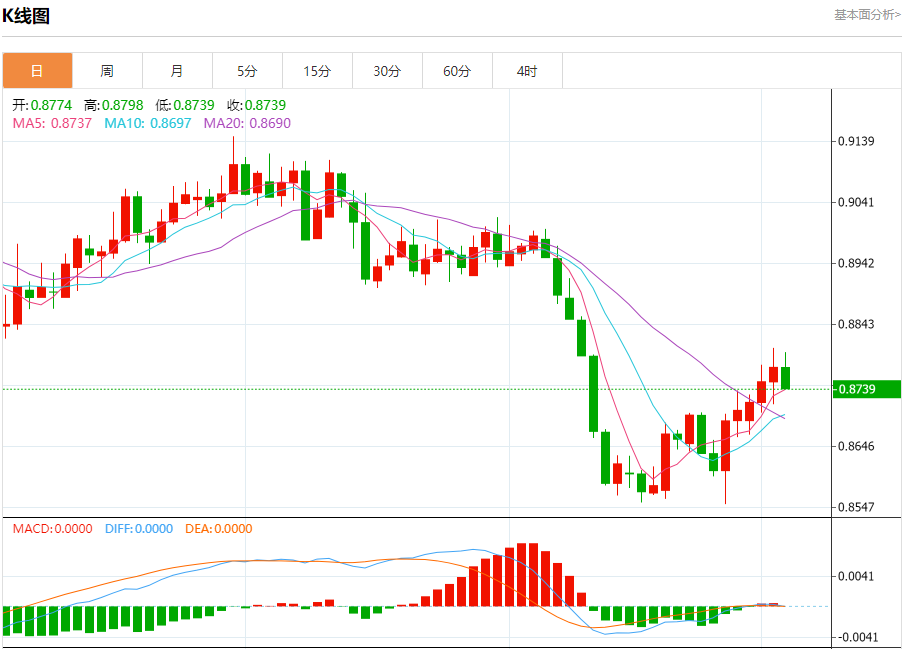The width and height of the screenshot is (912, 649).
Task: Click the 低:0.8739 low price value
Action: pyautogui.click(x=185, y=105)
